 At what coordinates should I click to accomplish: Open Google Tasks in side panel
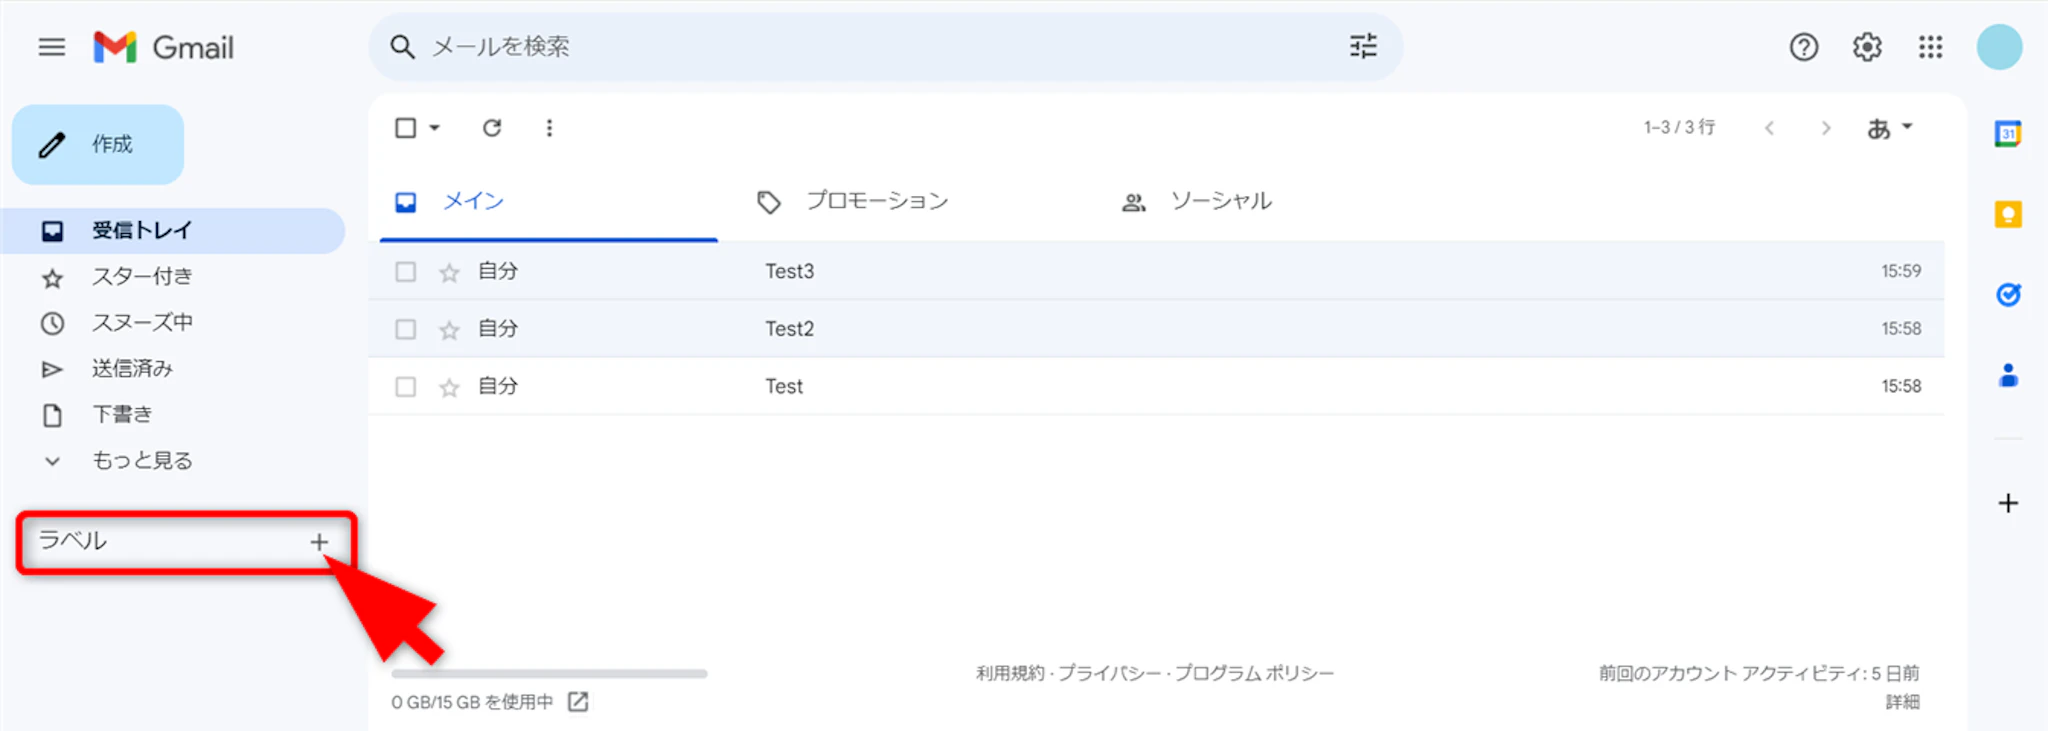click(x=2007, y=295)
